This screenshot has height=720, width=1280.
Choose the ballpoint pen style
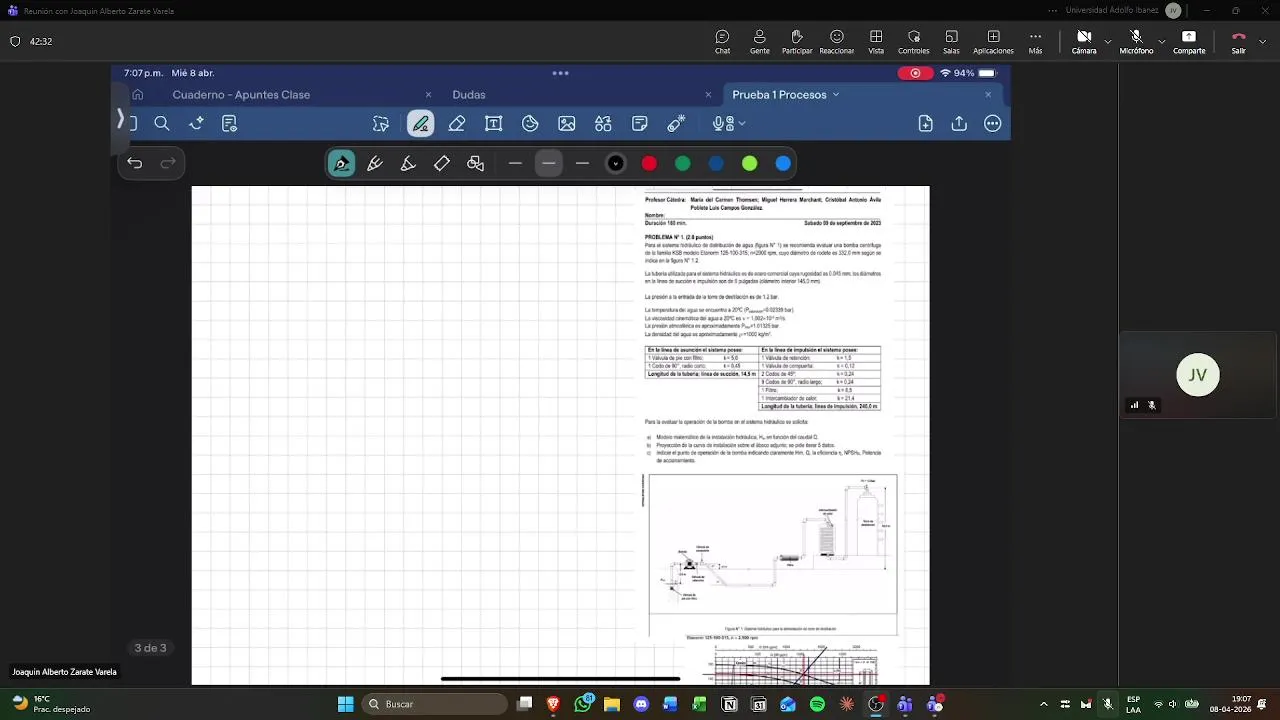tap(375, 163)
